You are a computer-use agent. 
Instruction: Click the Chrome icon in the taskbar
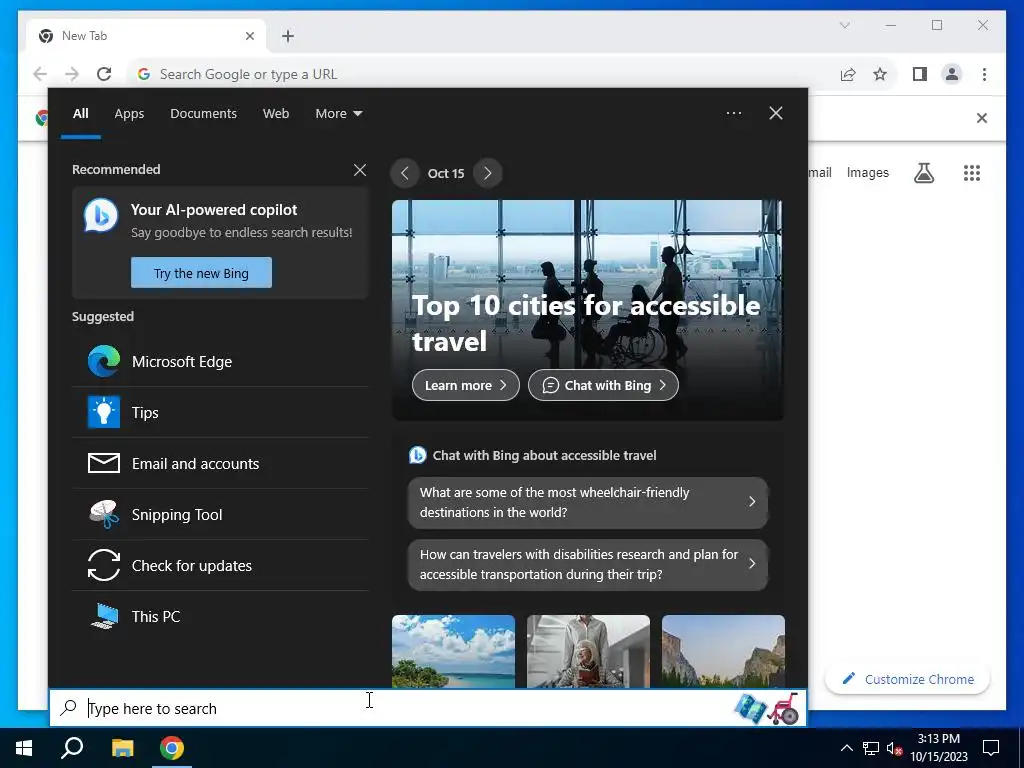172,748
